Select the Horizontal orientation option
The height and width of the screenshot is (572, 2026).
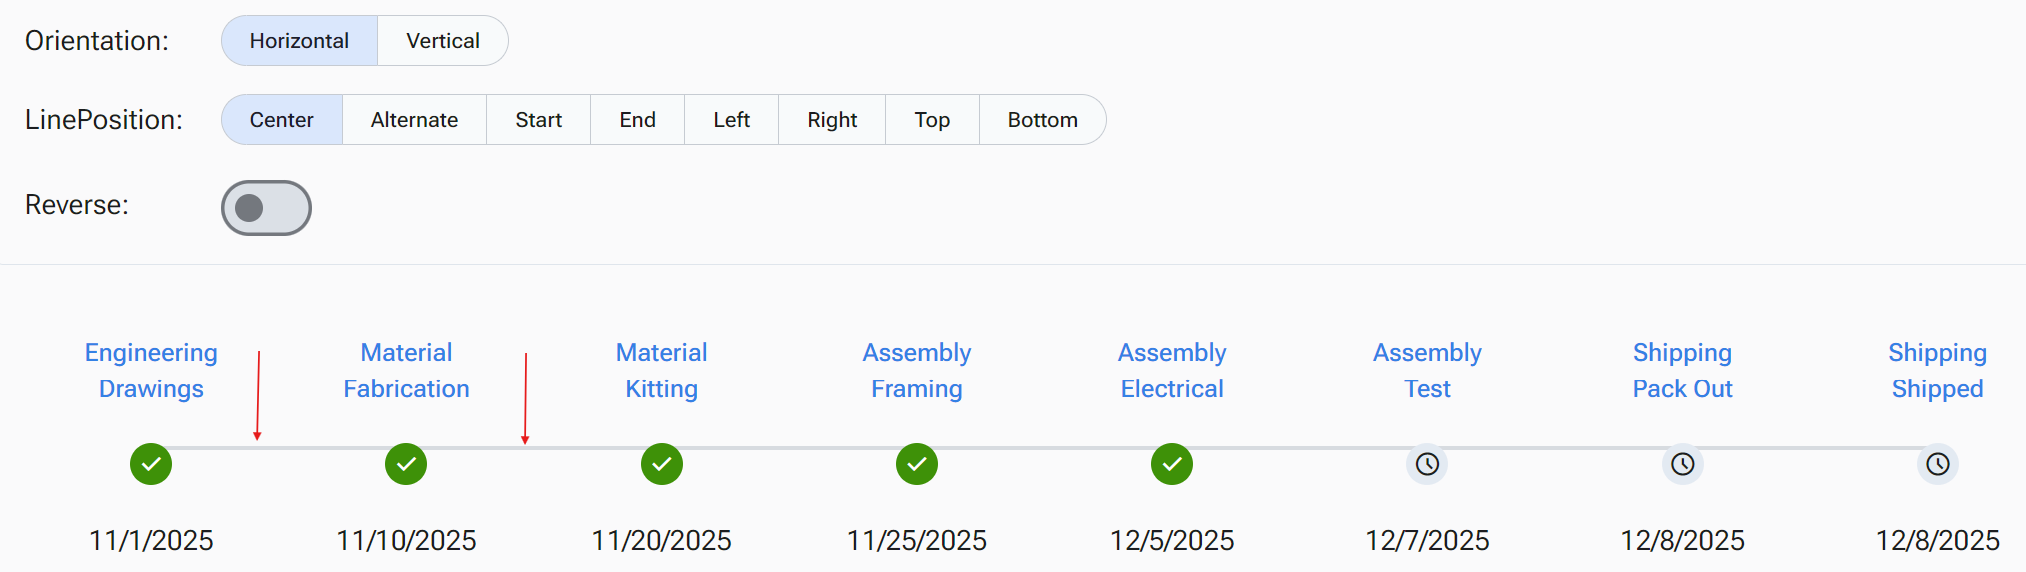299,41
